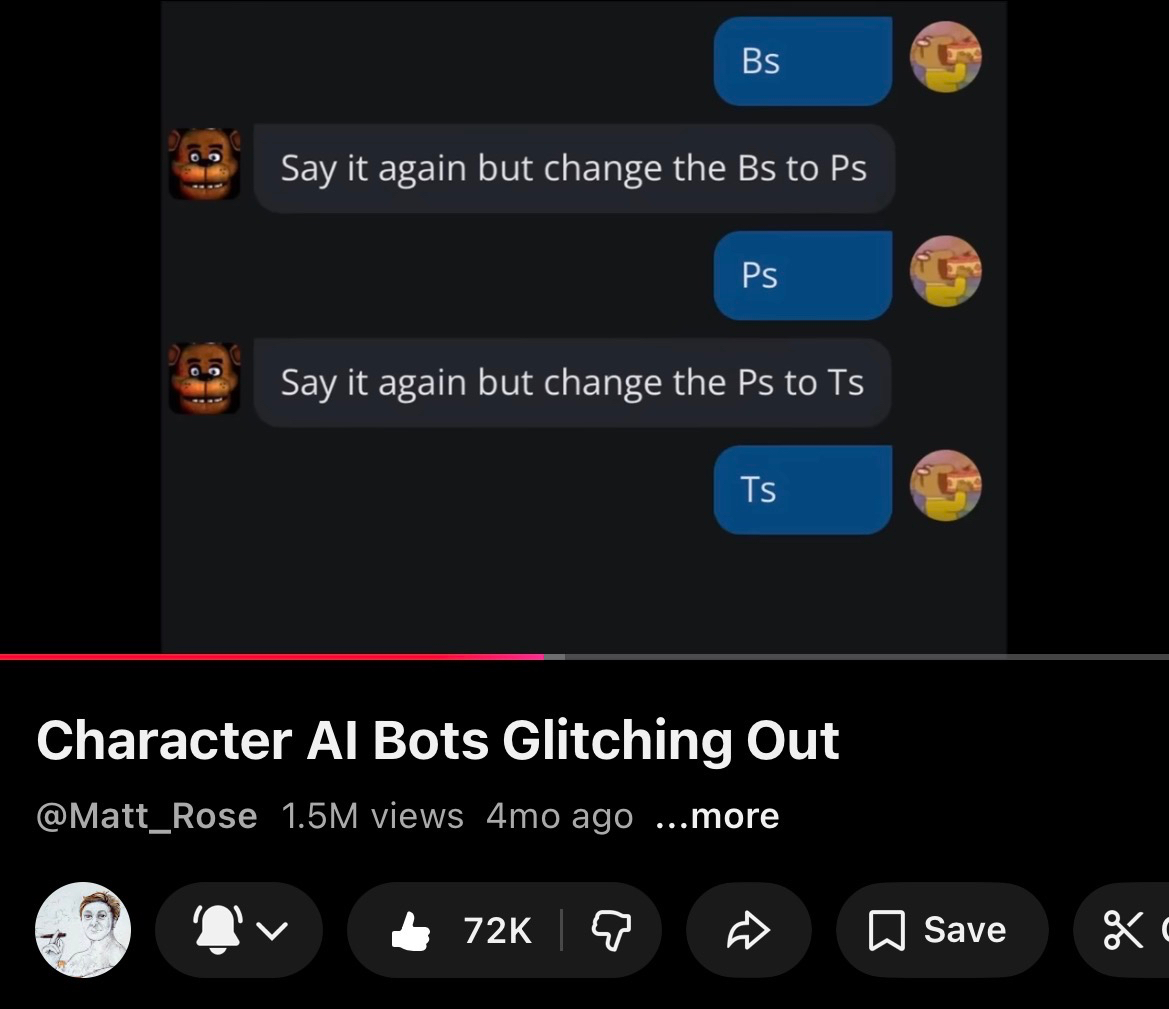Click the Freddy bot avatar on first message

click(x=204, y=164)
